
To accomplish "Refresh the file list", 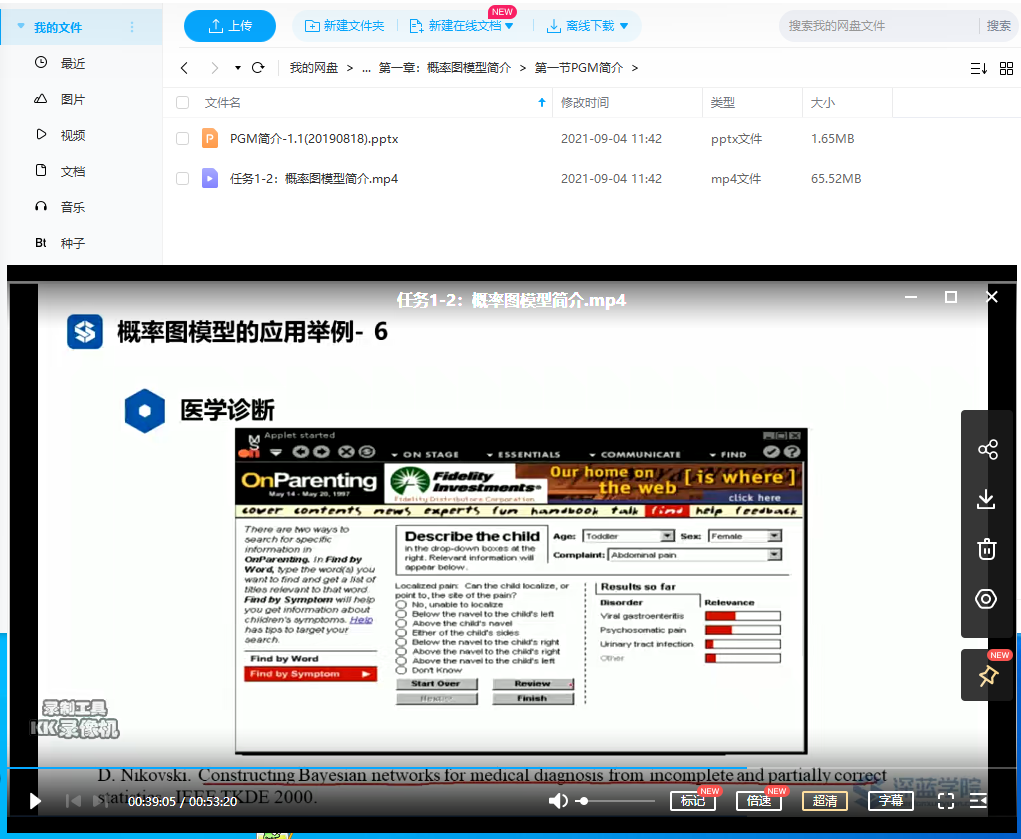I will 258,68.
